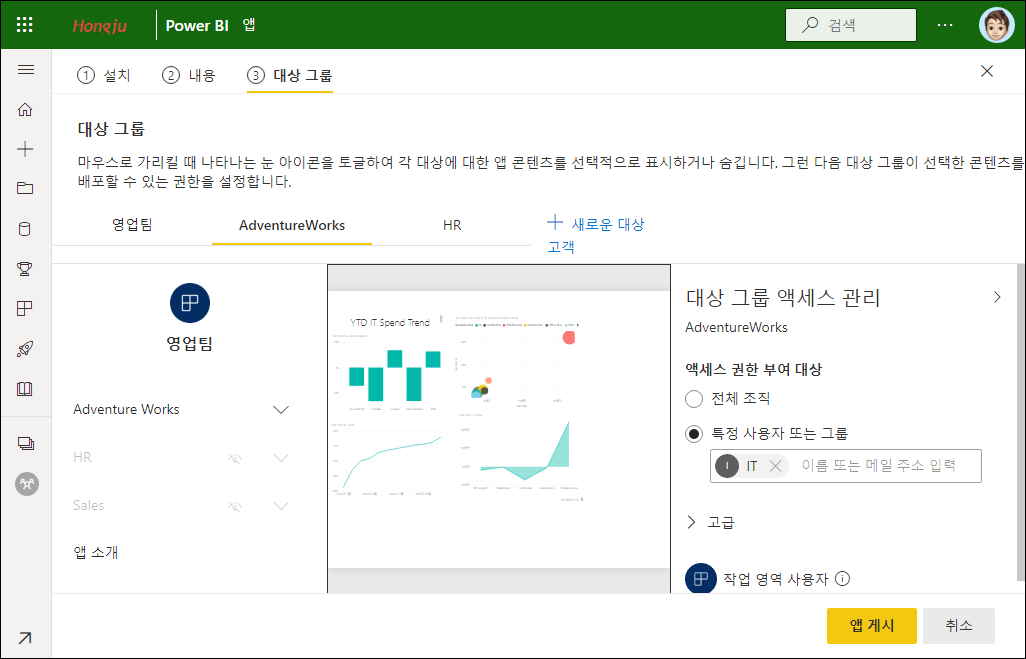
Task: Click the Power BI header link
Action: [x=197, y=26]
